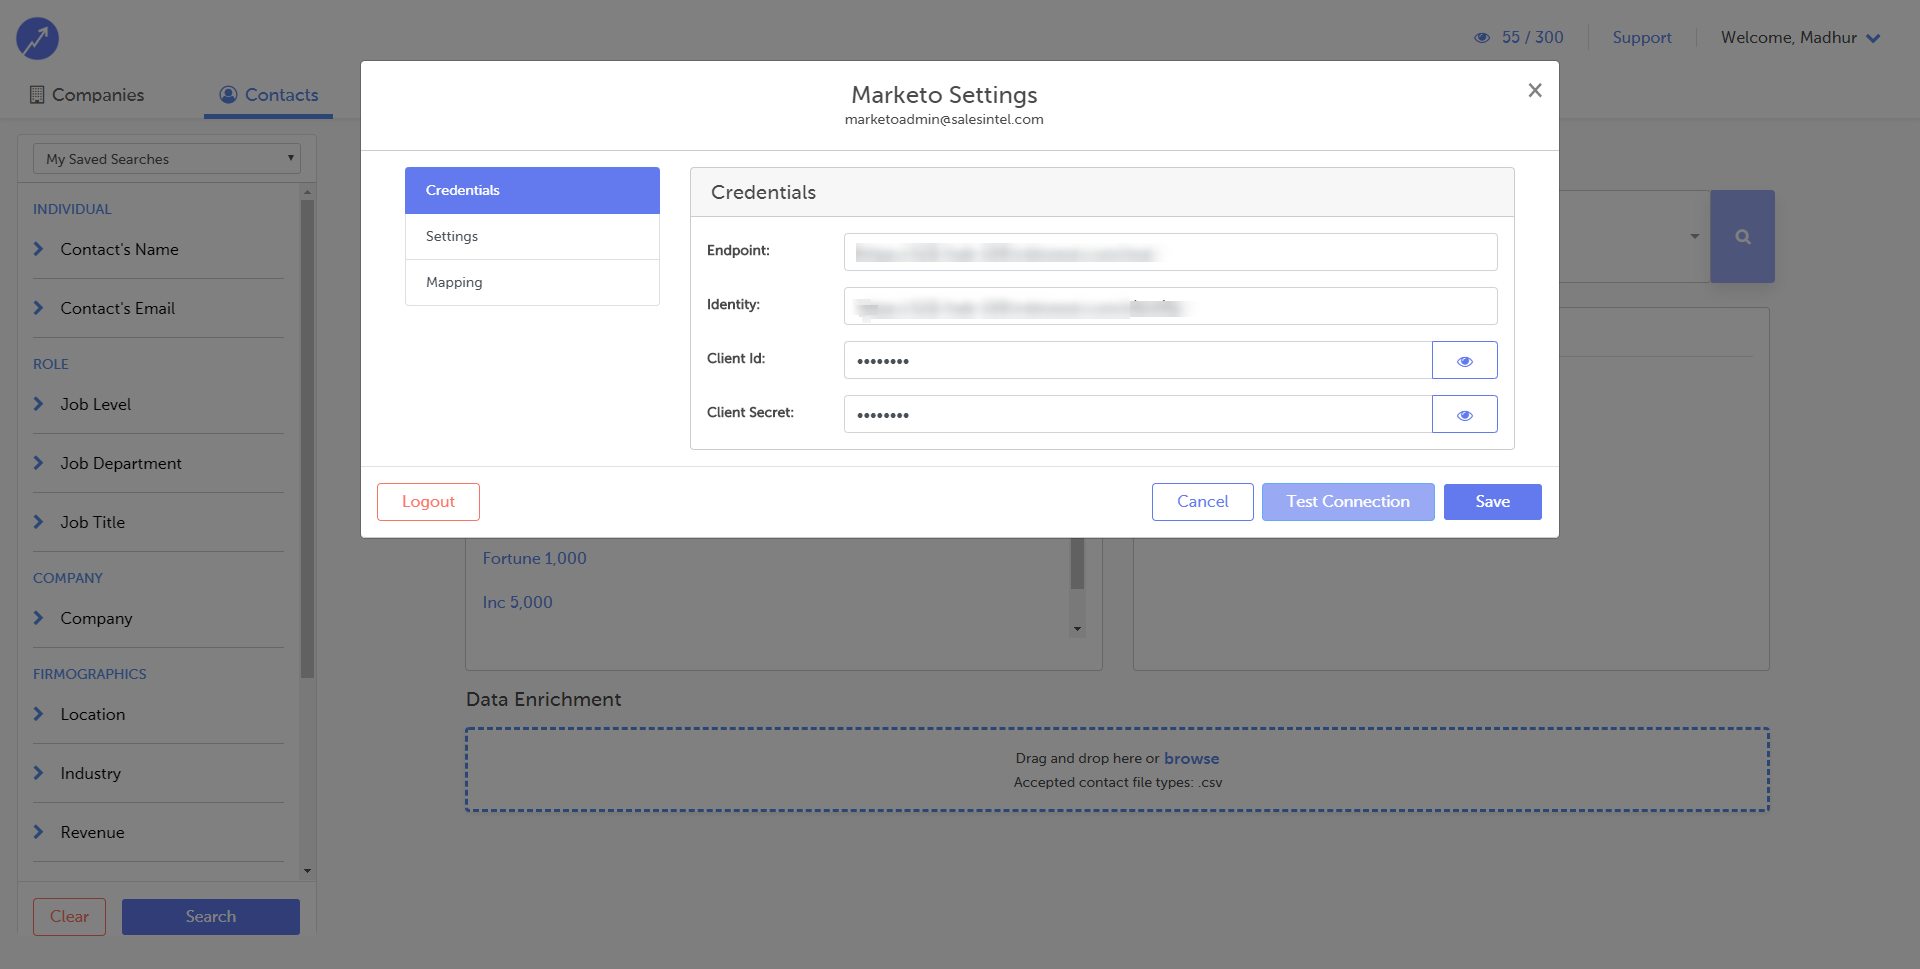The height and width of the screenshot is (969, 1920).
Task: Click the magnifier search icon button
Action: click(x=1742, y=237)
